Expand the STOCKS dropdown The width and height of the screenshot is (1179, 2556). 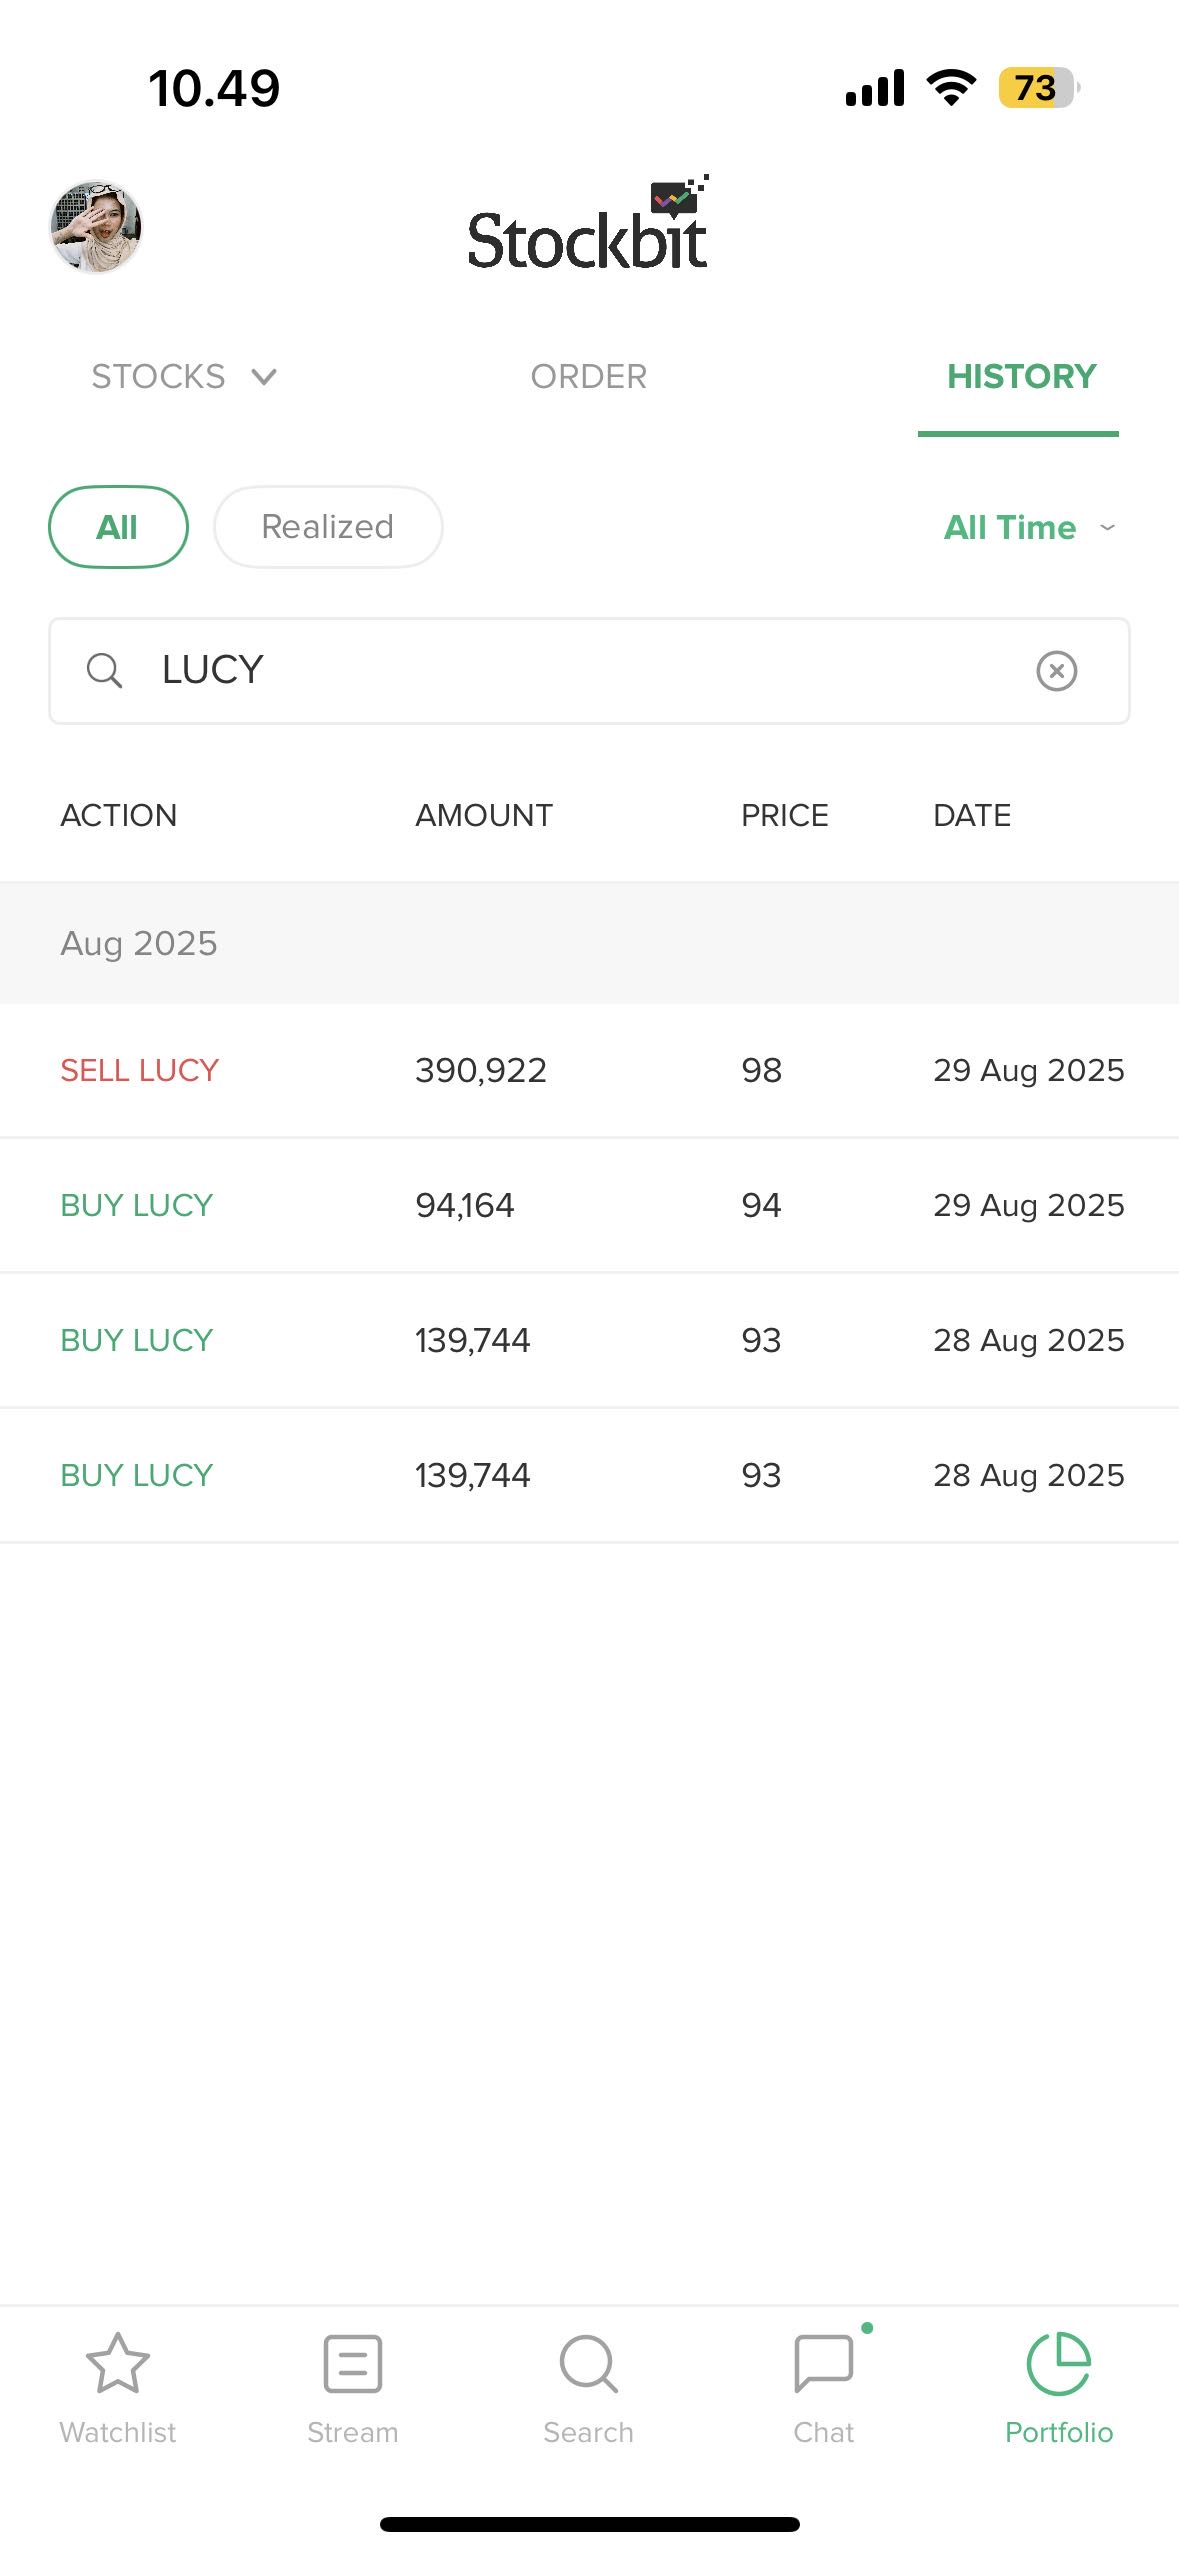pos(184,377)
